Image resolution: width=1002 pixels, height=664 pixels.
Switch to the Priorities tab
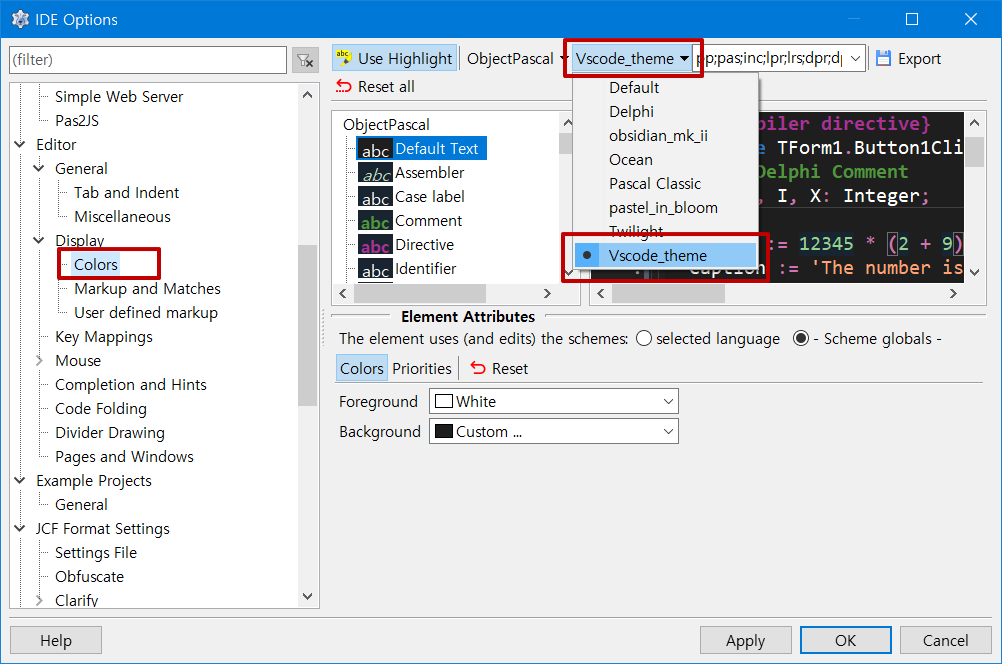coord(422,368)
